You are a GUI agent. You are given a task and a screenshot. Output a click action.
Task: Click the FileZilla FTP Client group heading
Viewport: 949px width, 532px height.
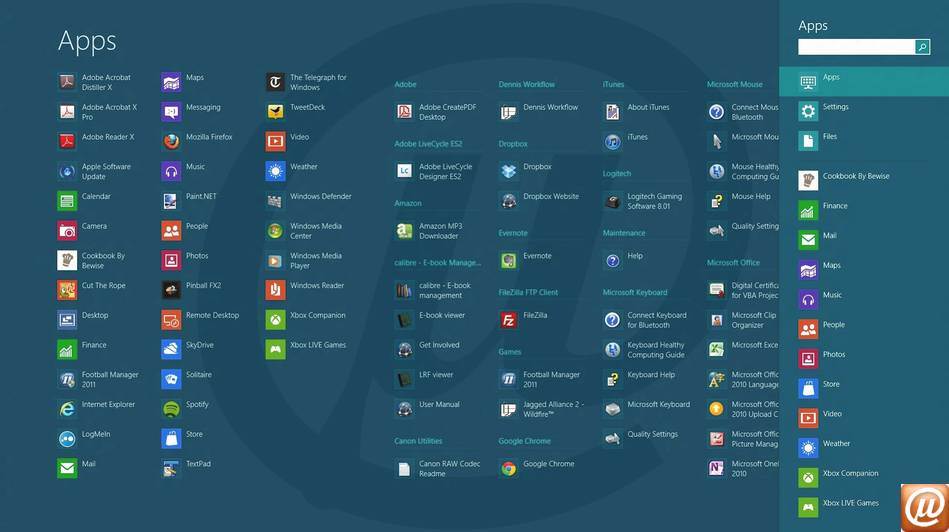click(528, 292)
